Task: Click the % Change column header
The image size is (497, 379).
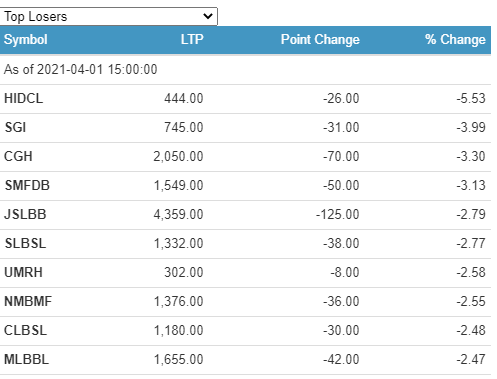Action: tap(455, 40)
